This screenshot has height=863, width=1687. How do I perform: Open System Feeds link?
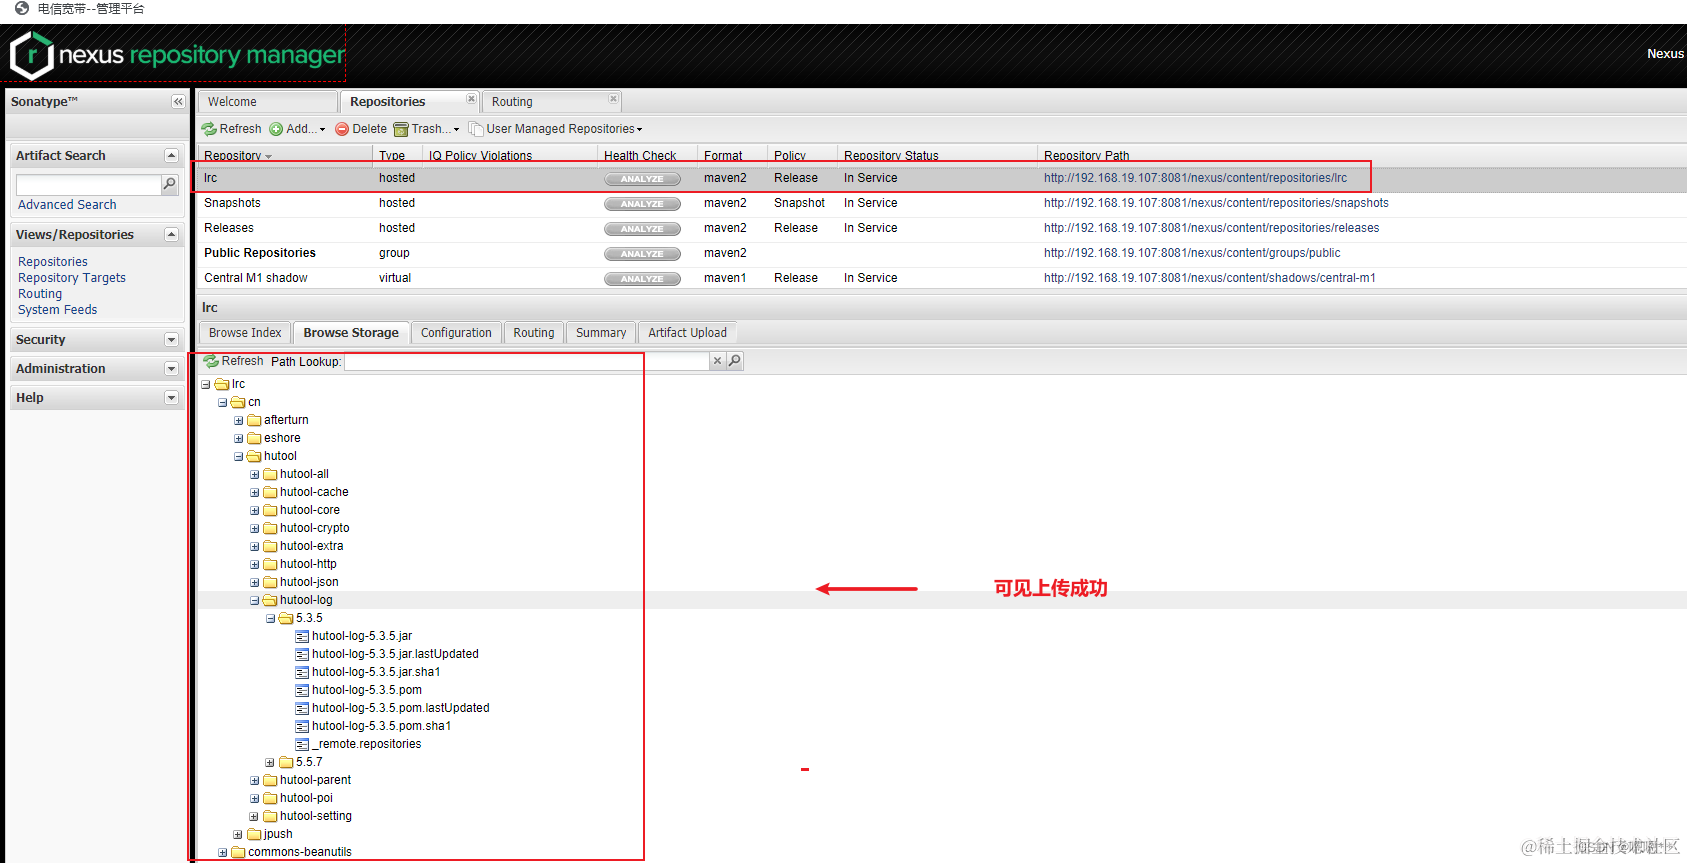coord(58,310)
